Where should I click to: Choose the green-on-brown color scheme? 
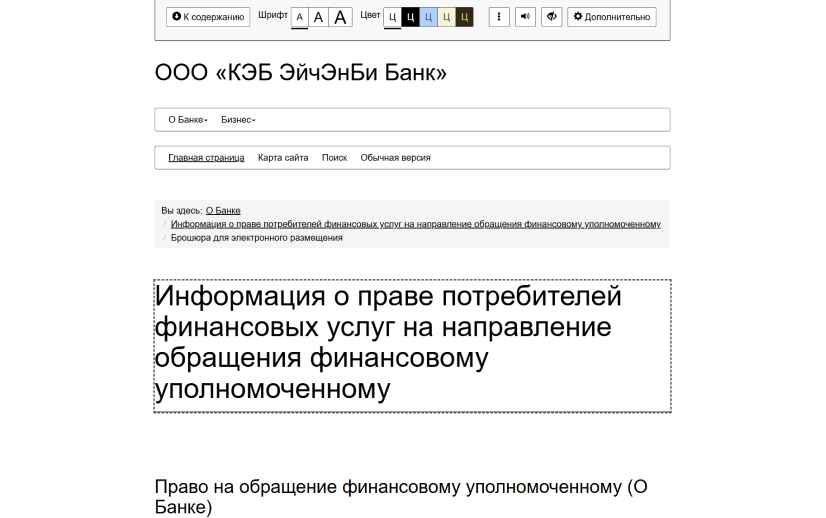[464, 17]
